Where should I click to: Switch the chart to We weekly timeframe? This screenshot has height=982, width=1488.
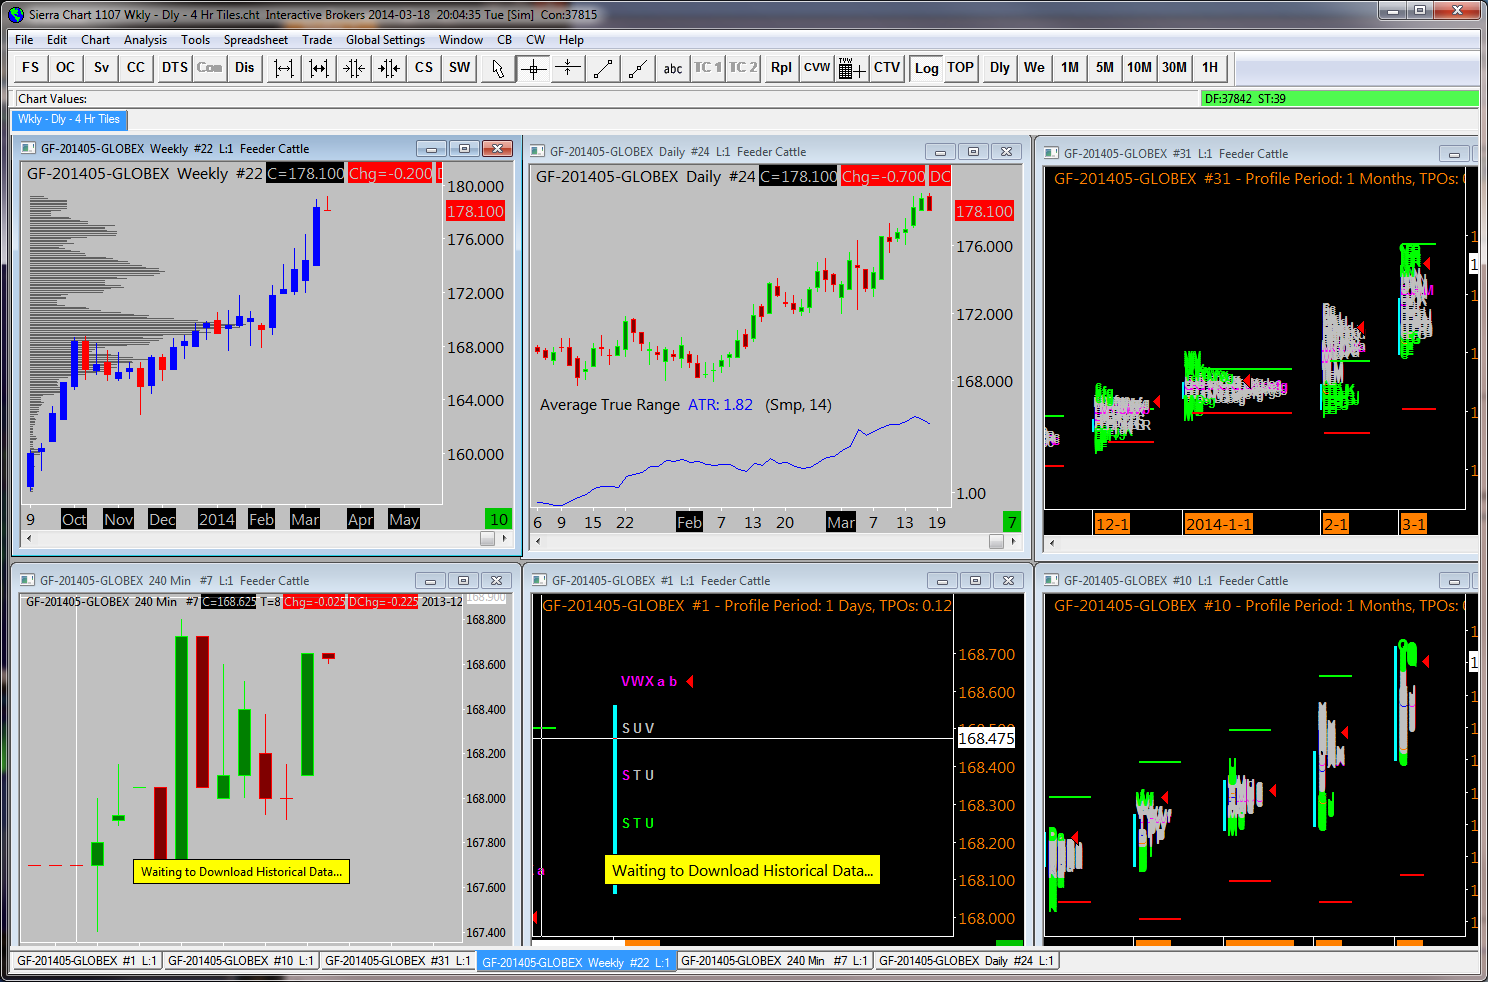tap(1035, 68)
